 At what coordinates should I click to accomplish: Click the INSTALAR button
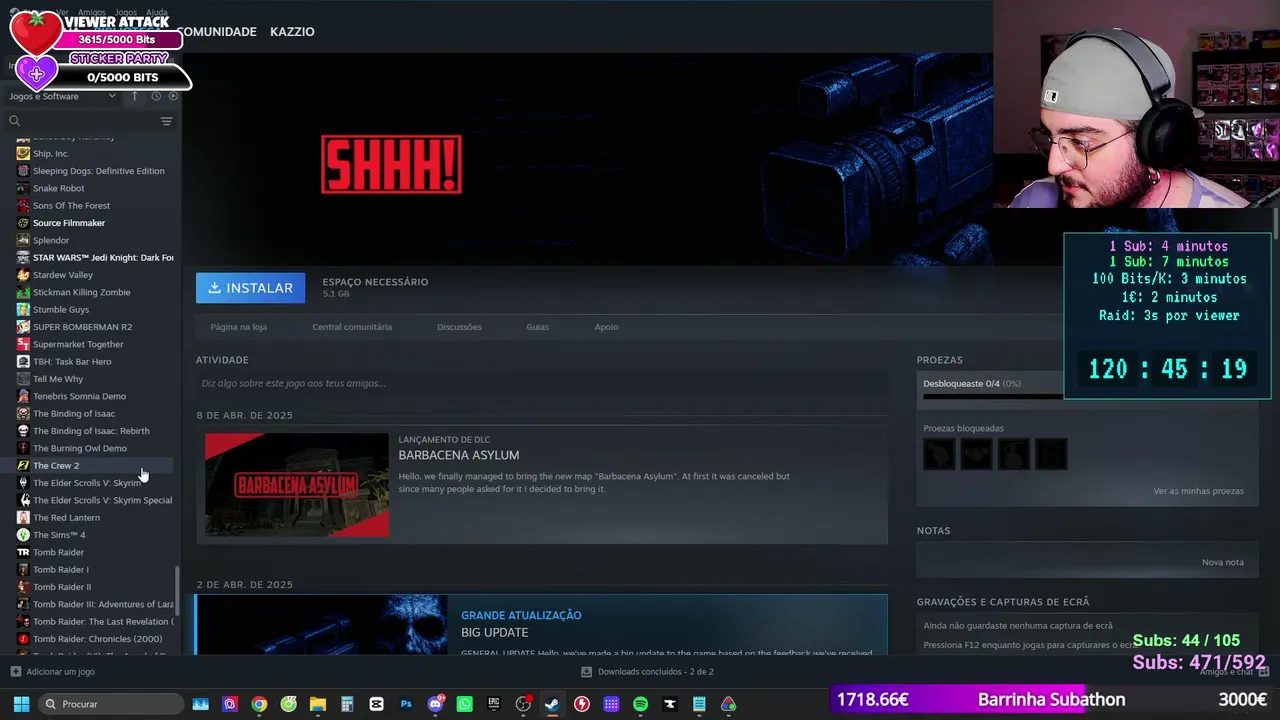click(251, 288)
